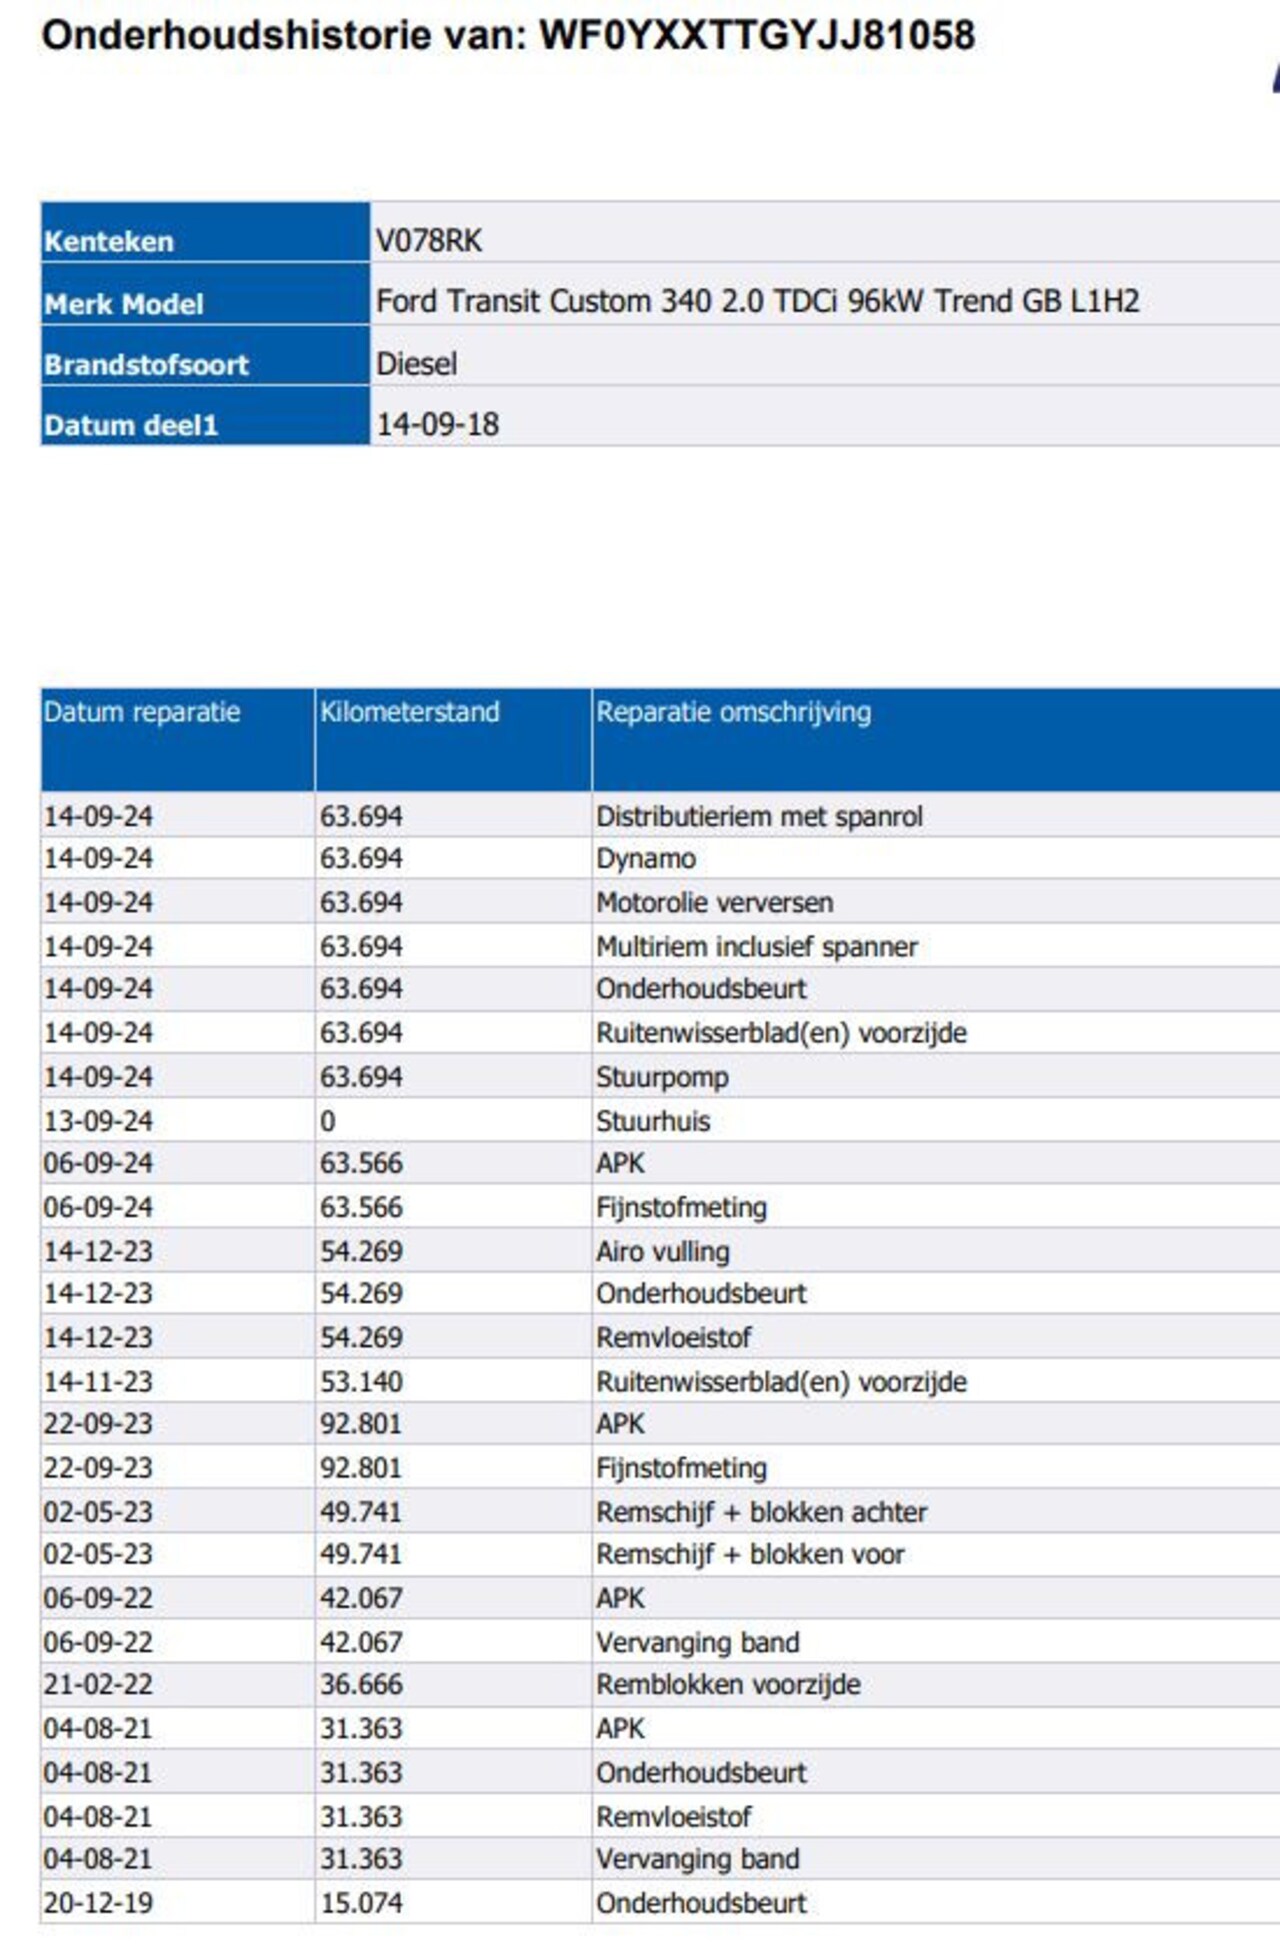1280x1950 pixels.
Task: Select the Remschijf + blokken achter row
Action: [761, 1513]
